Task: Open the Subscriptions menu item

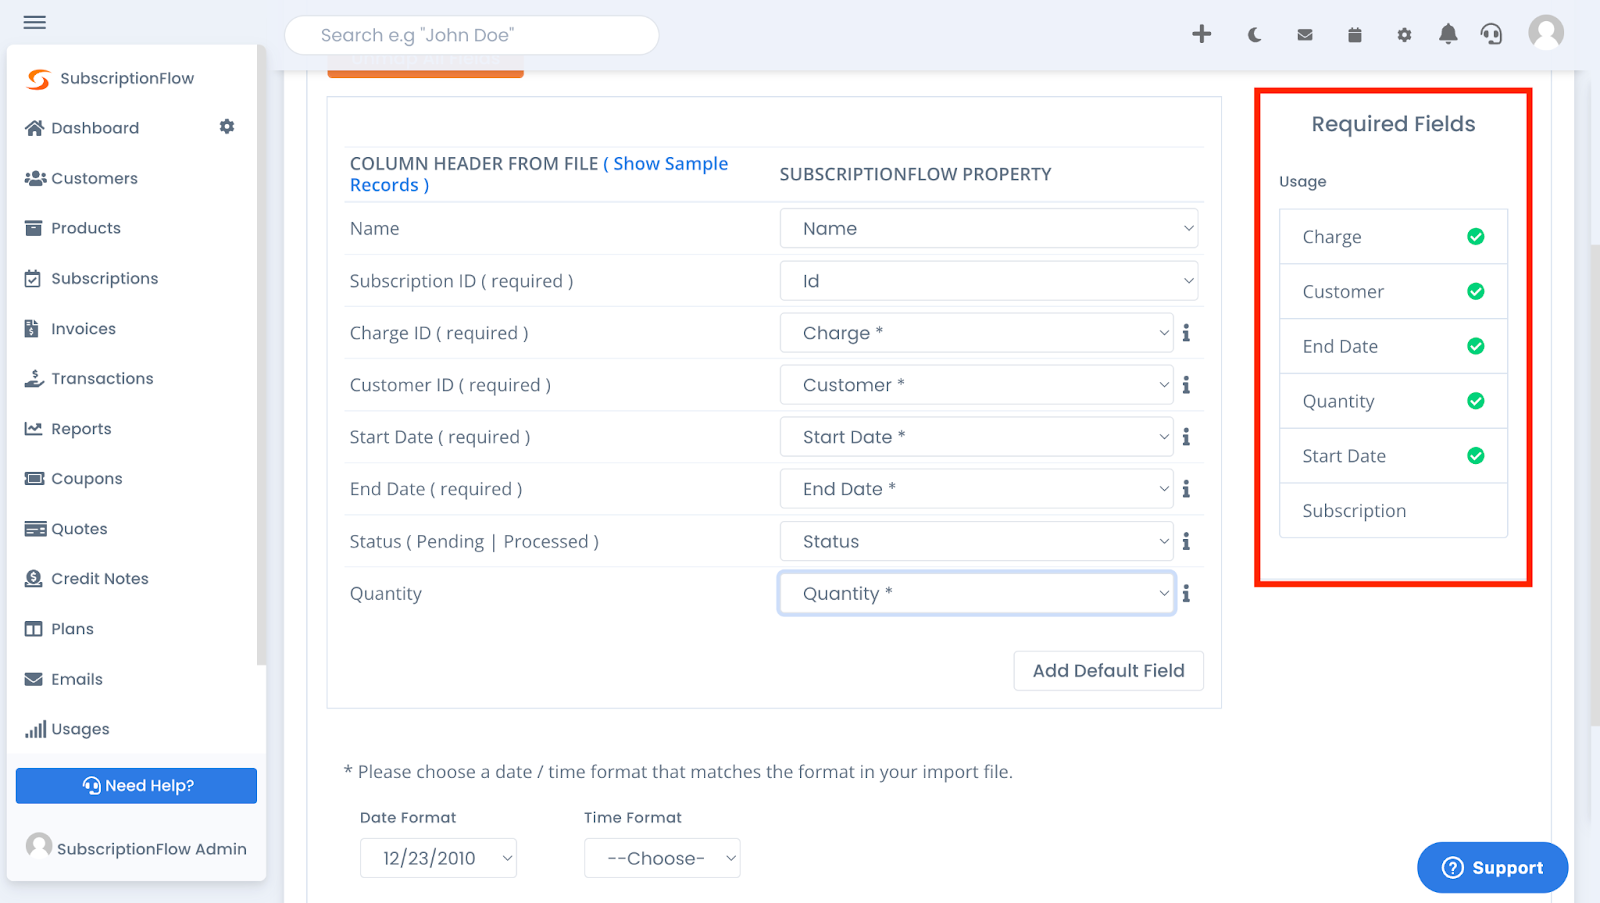Action: point(104,278)
